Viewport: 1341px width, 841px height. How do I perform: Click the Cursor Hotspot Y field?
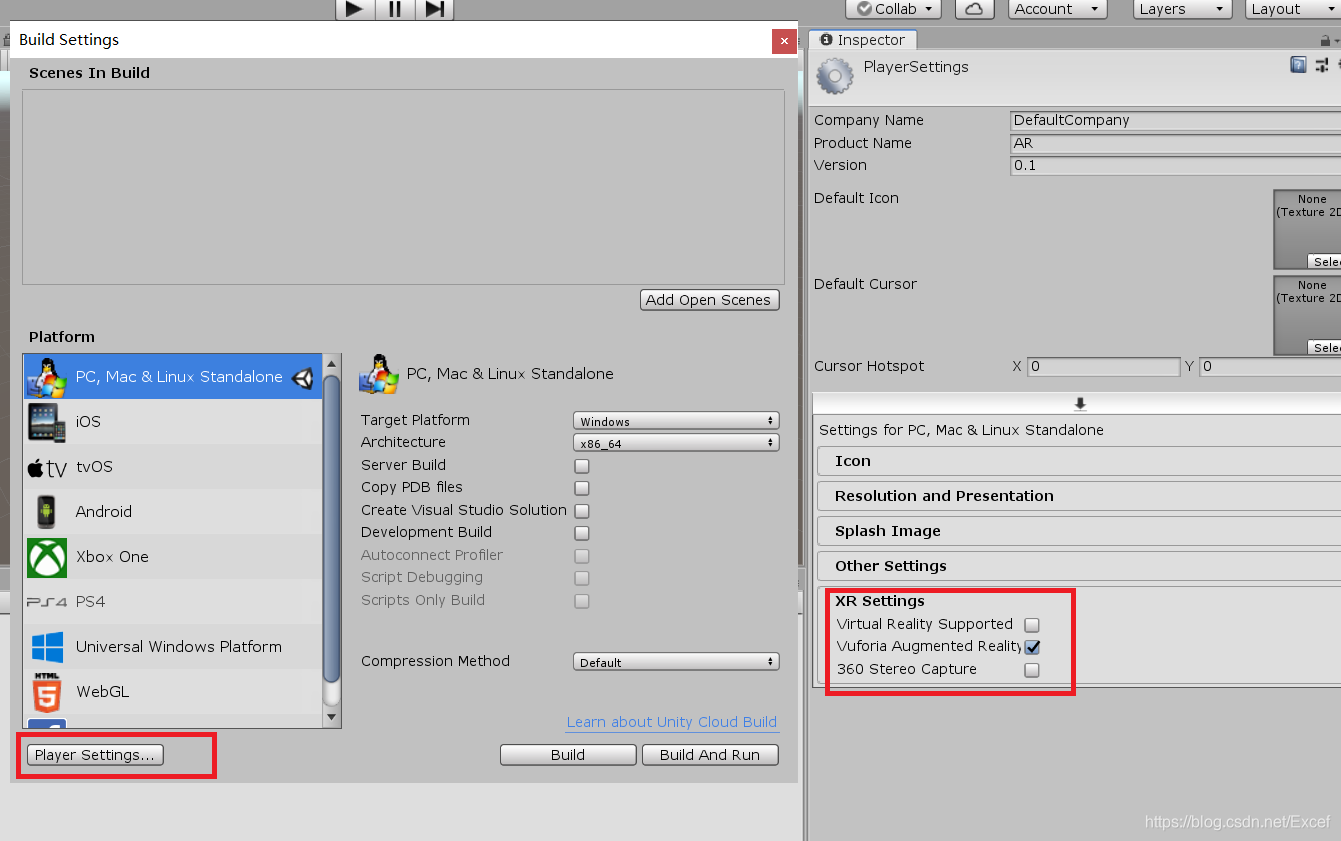point(1270,367)
